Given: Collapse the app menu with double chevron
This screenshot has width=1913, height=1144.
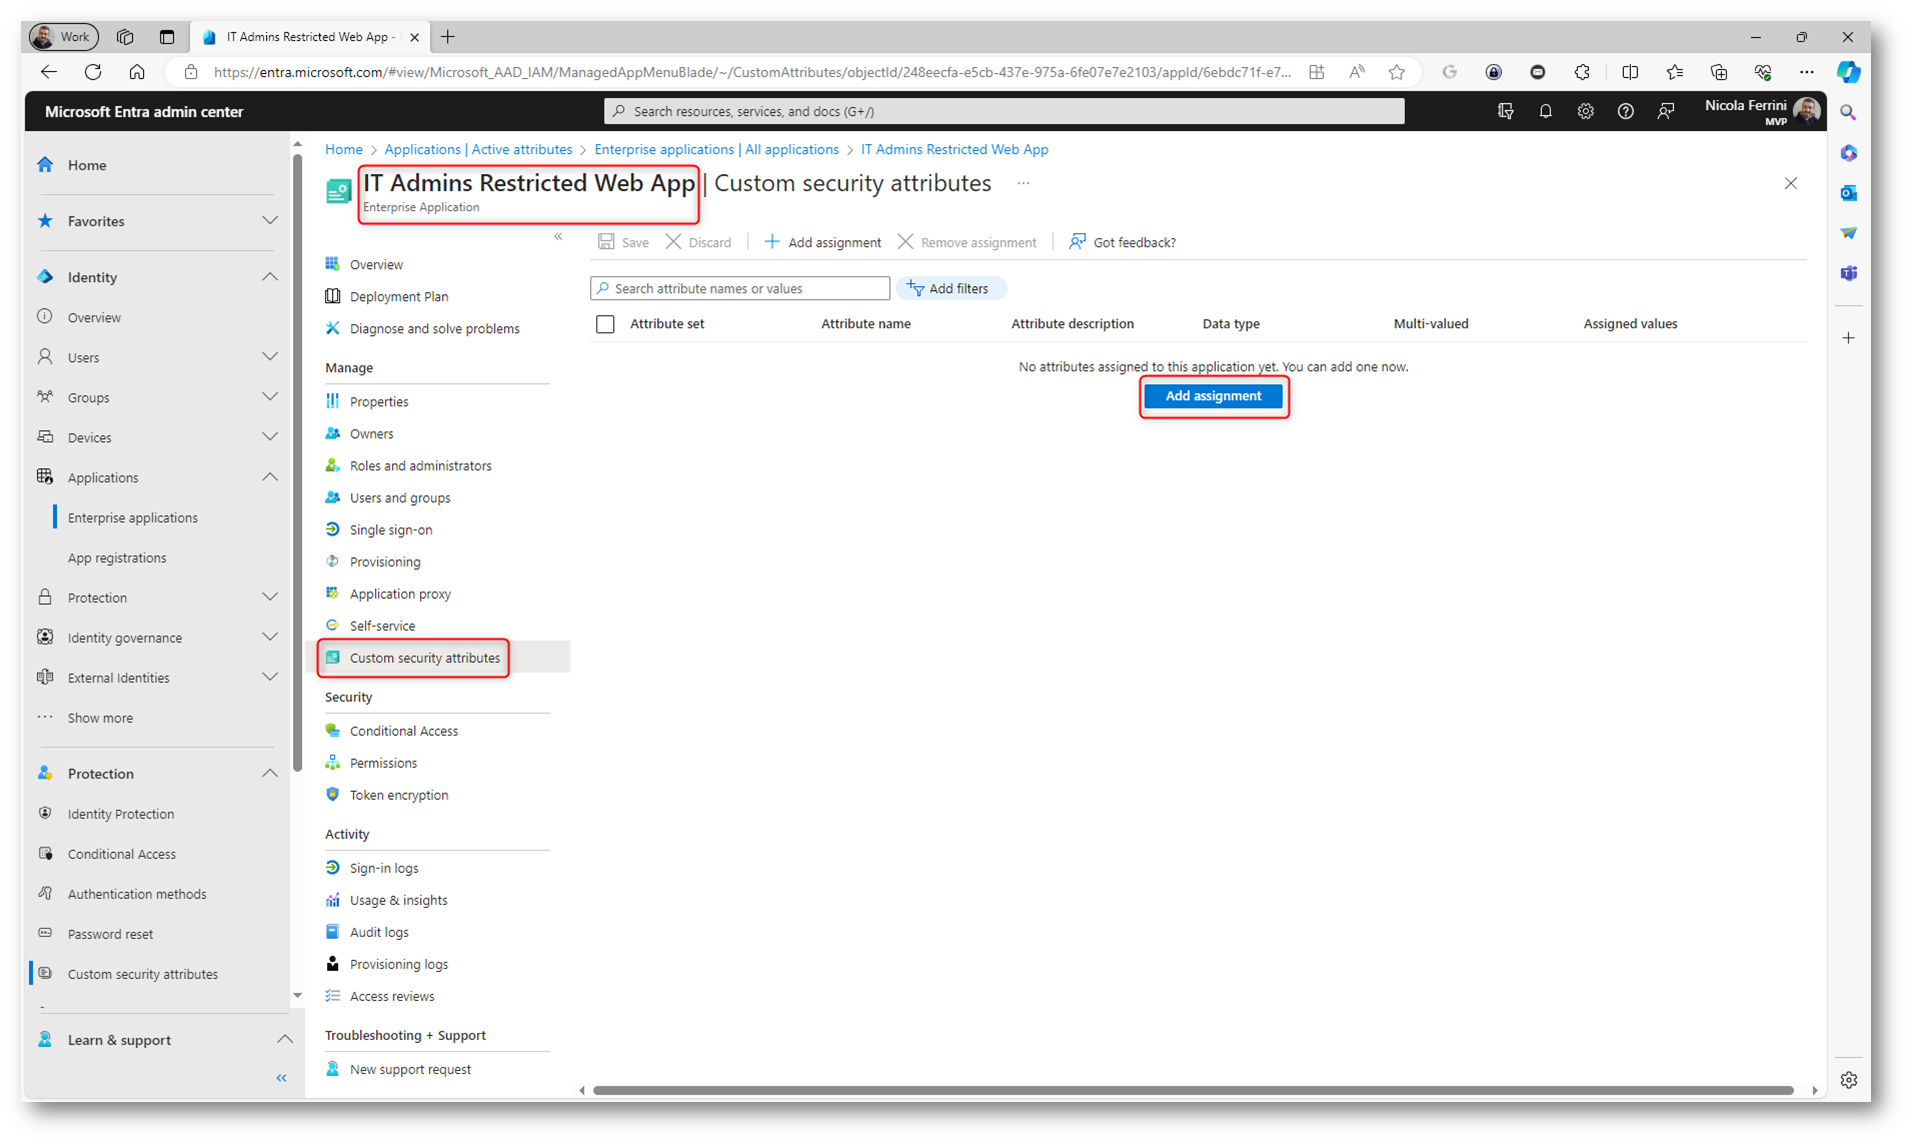Looking at the screenshot, I should (558, 237).
